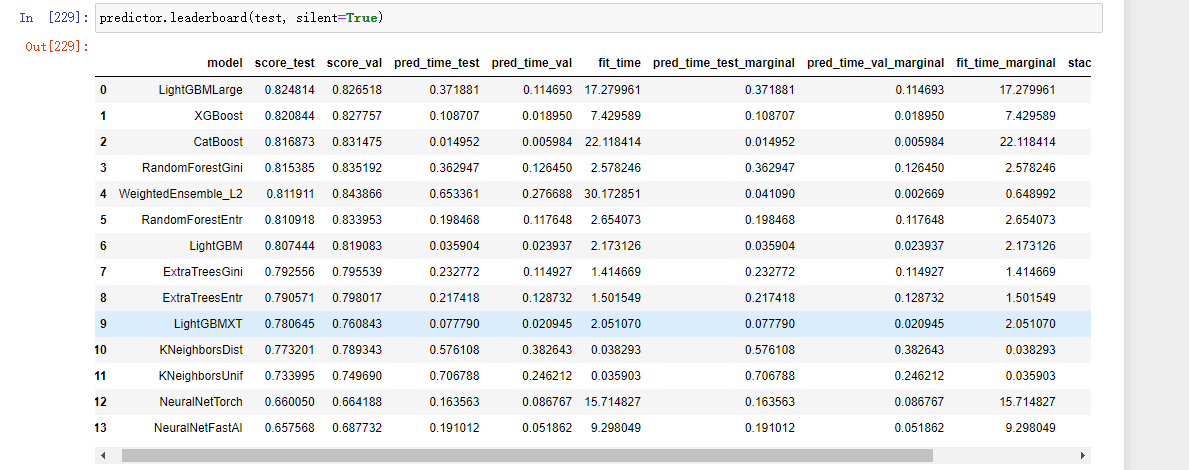Click the 'model' column header

(x=225, y=63)
